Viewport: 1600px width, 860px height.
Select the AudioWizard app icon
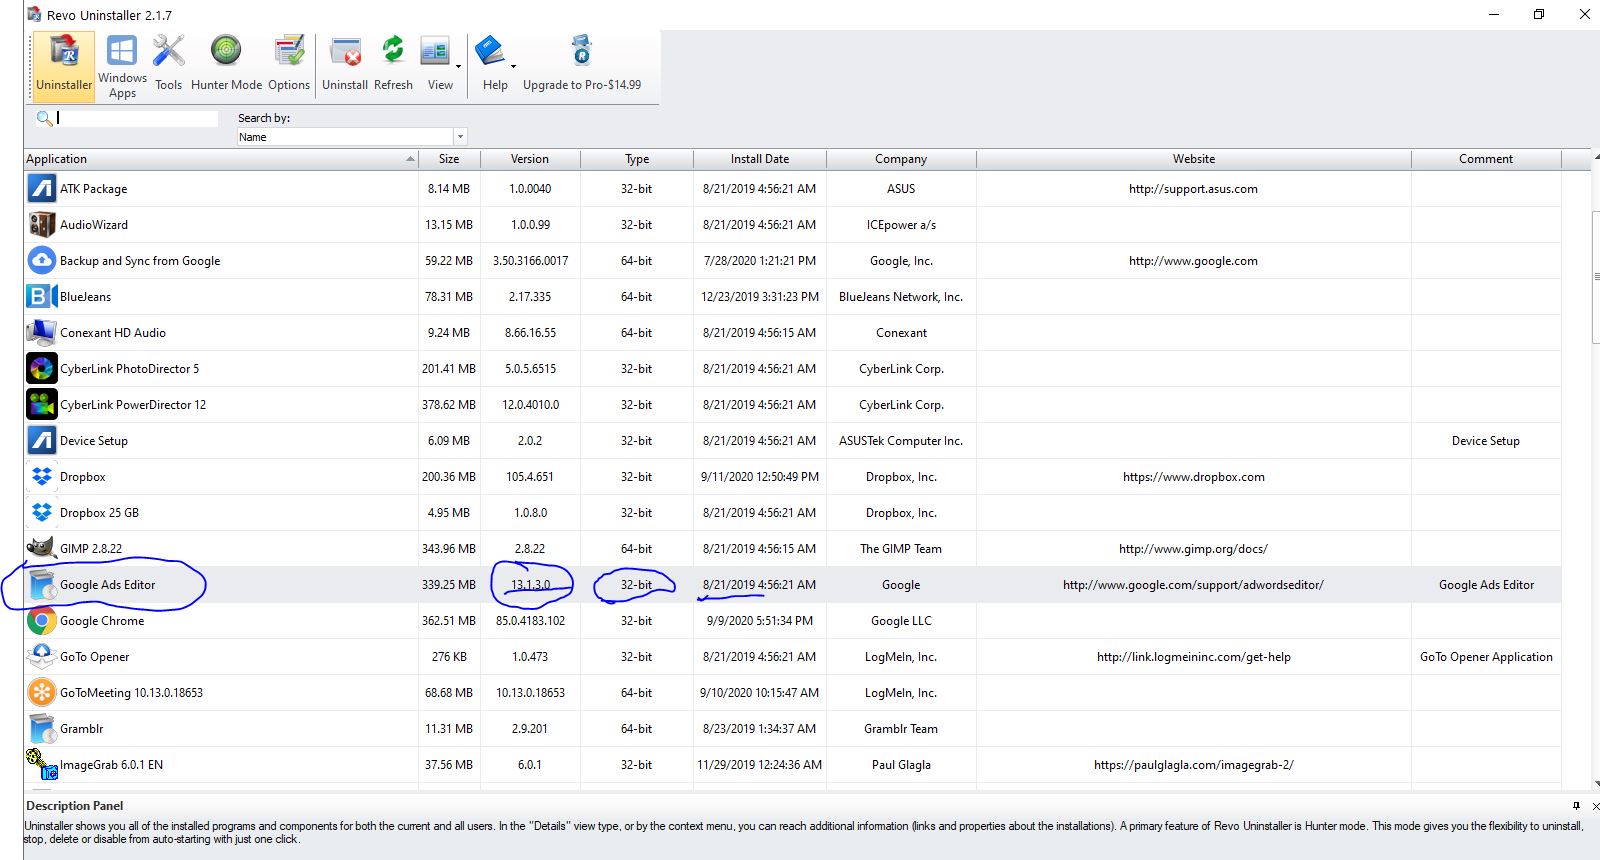tap(41, 224)
